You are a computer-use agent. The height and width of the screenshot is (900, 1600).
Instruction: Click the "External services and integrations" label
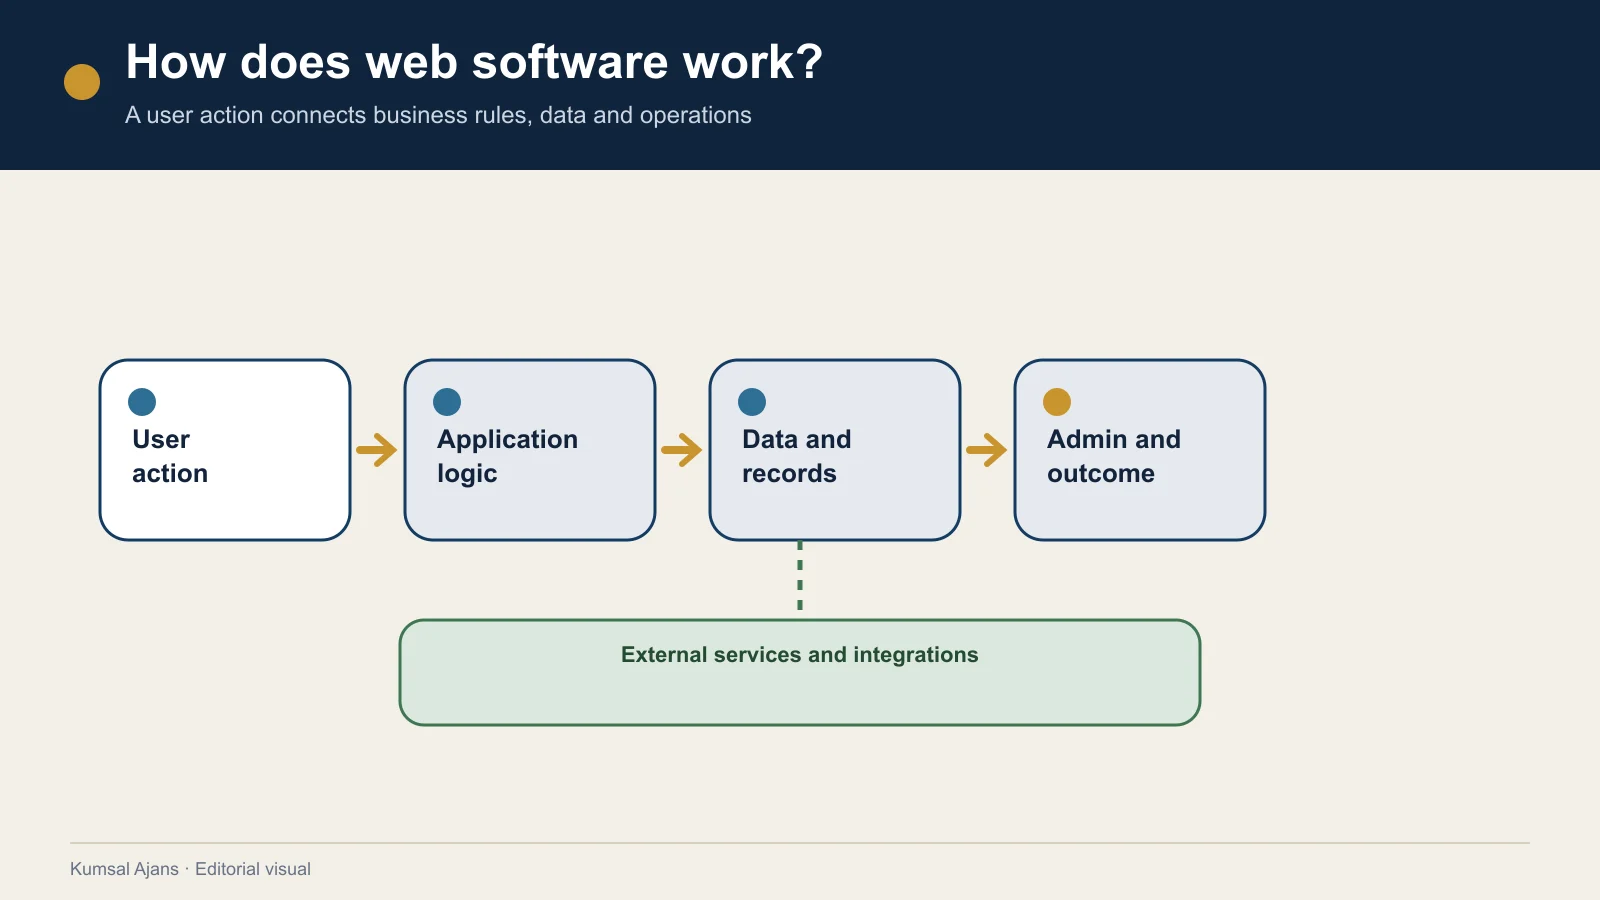[800, 655]
